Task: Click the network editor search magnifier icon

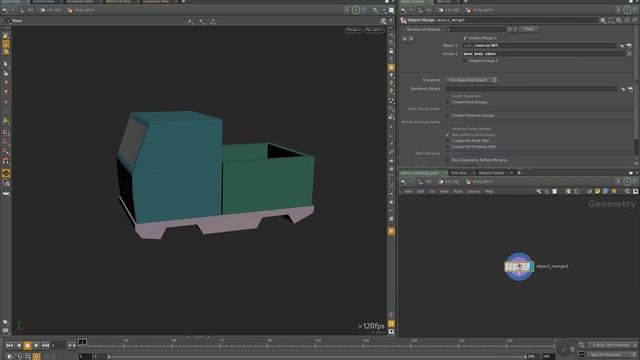Action: point(627,191)
